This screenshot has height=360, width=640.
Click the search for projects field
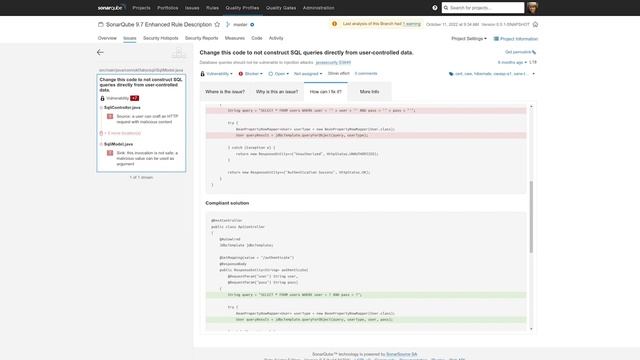point(483,8)
